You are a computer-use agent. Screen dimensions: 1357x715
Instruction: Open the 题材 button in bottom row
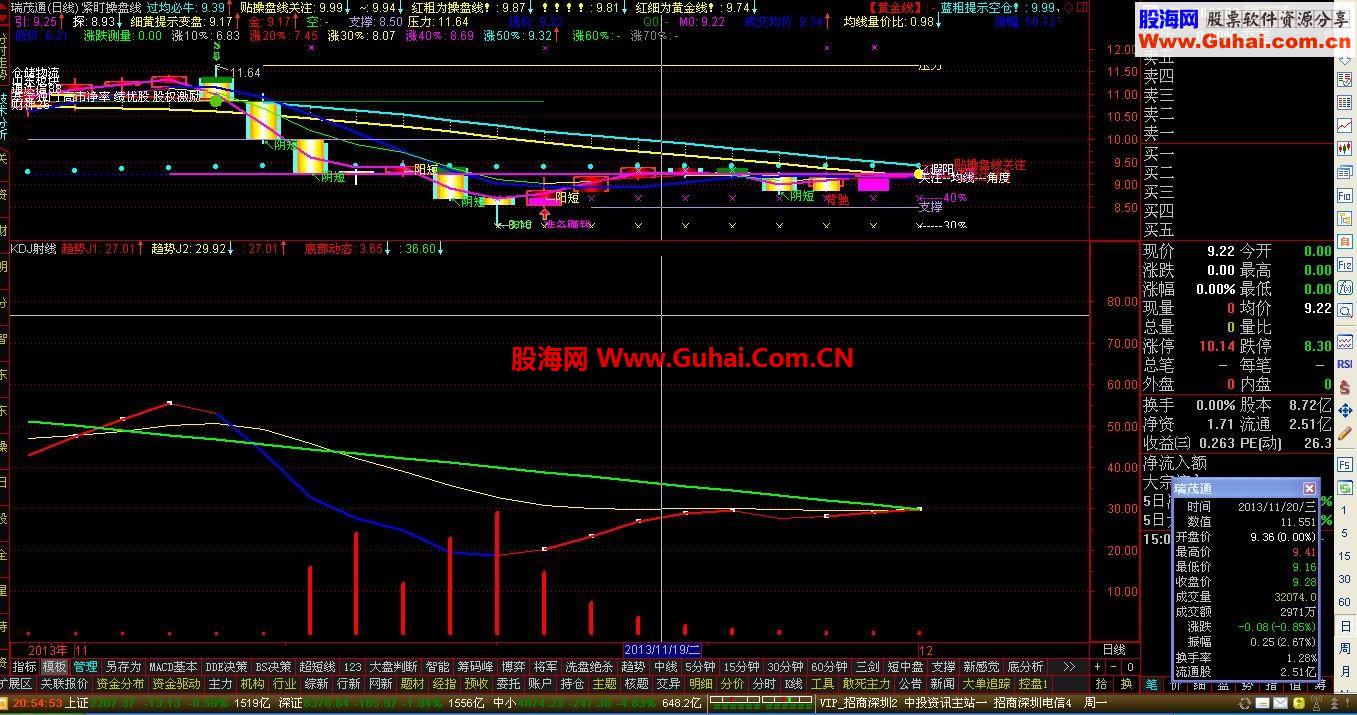pos(412,684)
